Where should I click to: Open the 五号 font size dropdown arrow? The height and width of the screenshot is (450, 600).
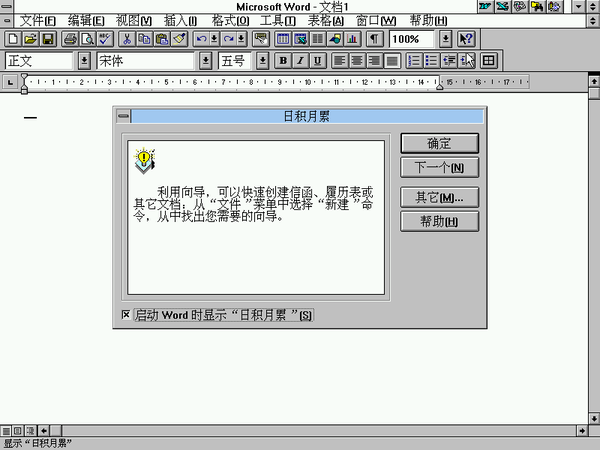(x=262, y=61)
